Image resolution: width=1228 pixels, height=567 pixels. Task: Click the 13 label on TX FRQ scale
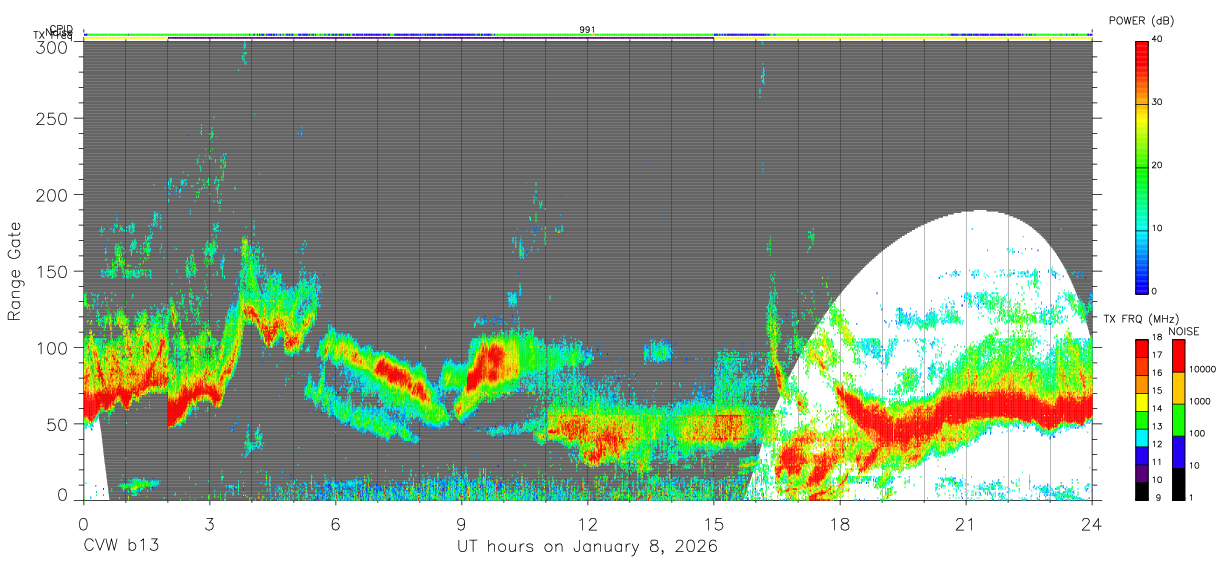pyautogui.click(x=1155, y=427)
